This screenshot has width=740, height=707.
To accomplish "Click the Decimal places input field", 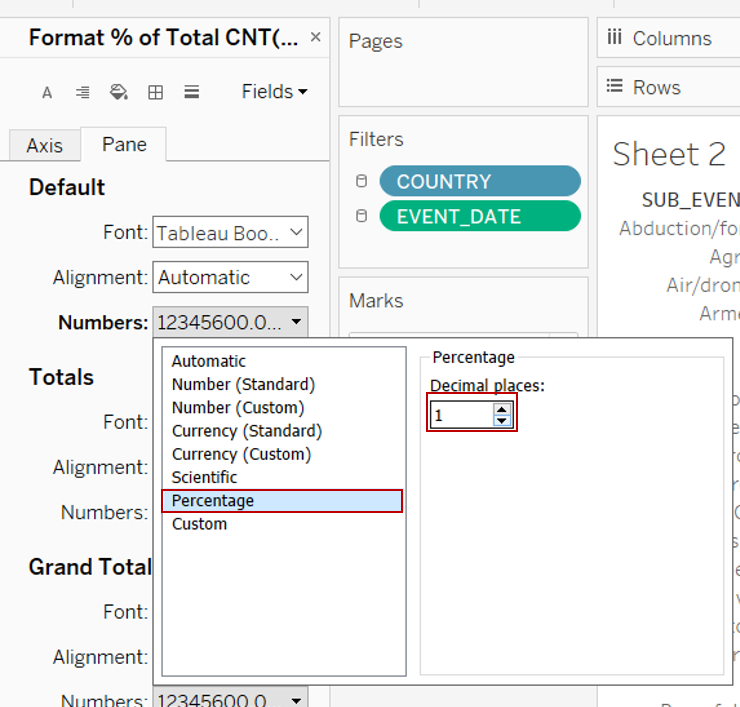I will (461, 415).
